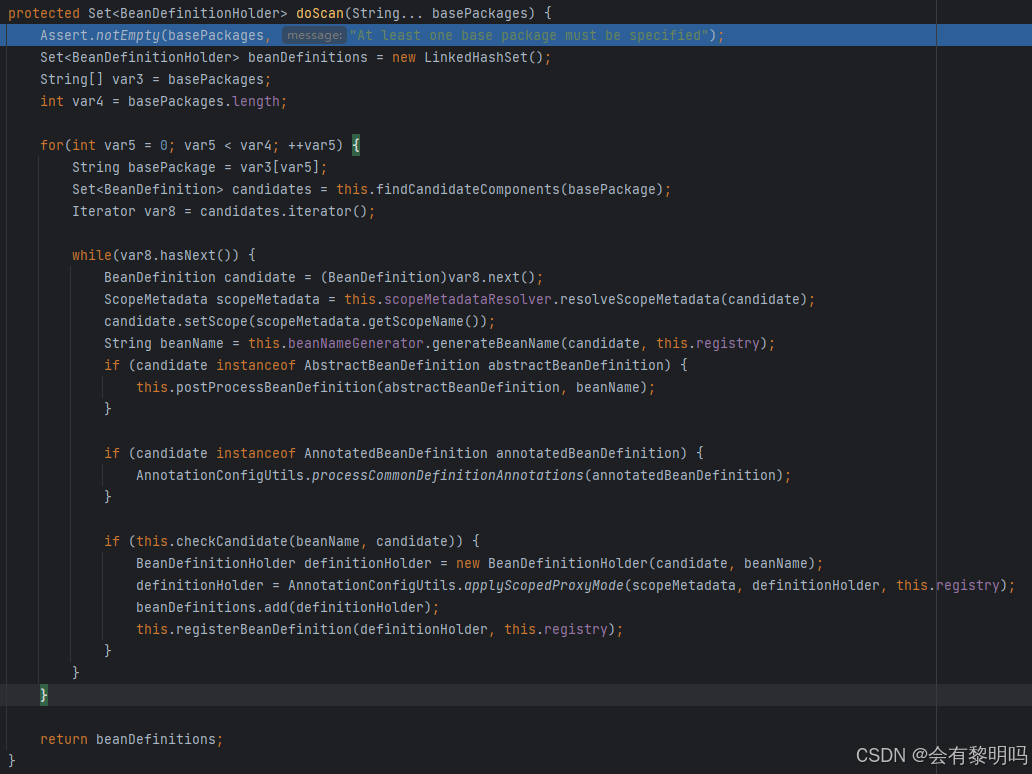Click 'instanceof AnnotatedBeanDefinition' check
1032x774 pixels.
tap(352, 453)
